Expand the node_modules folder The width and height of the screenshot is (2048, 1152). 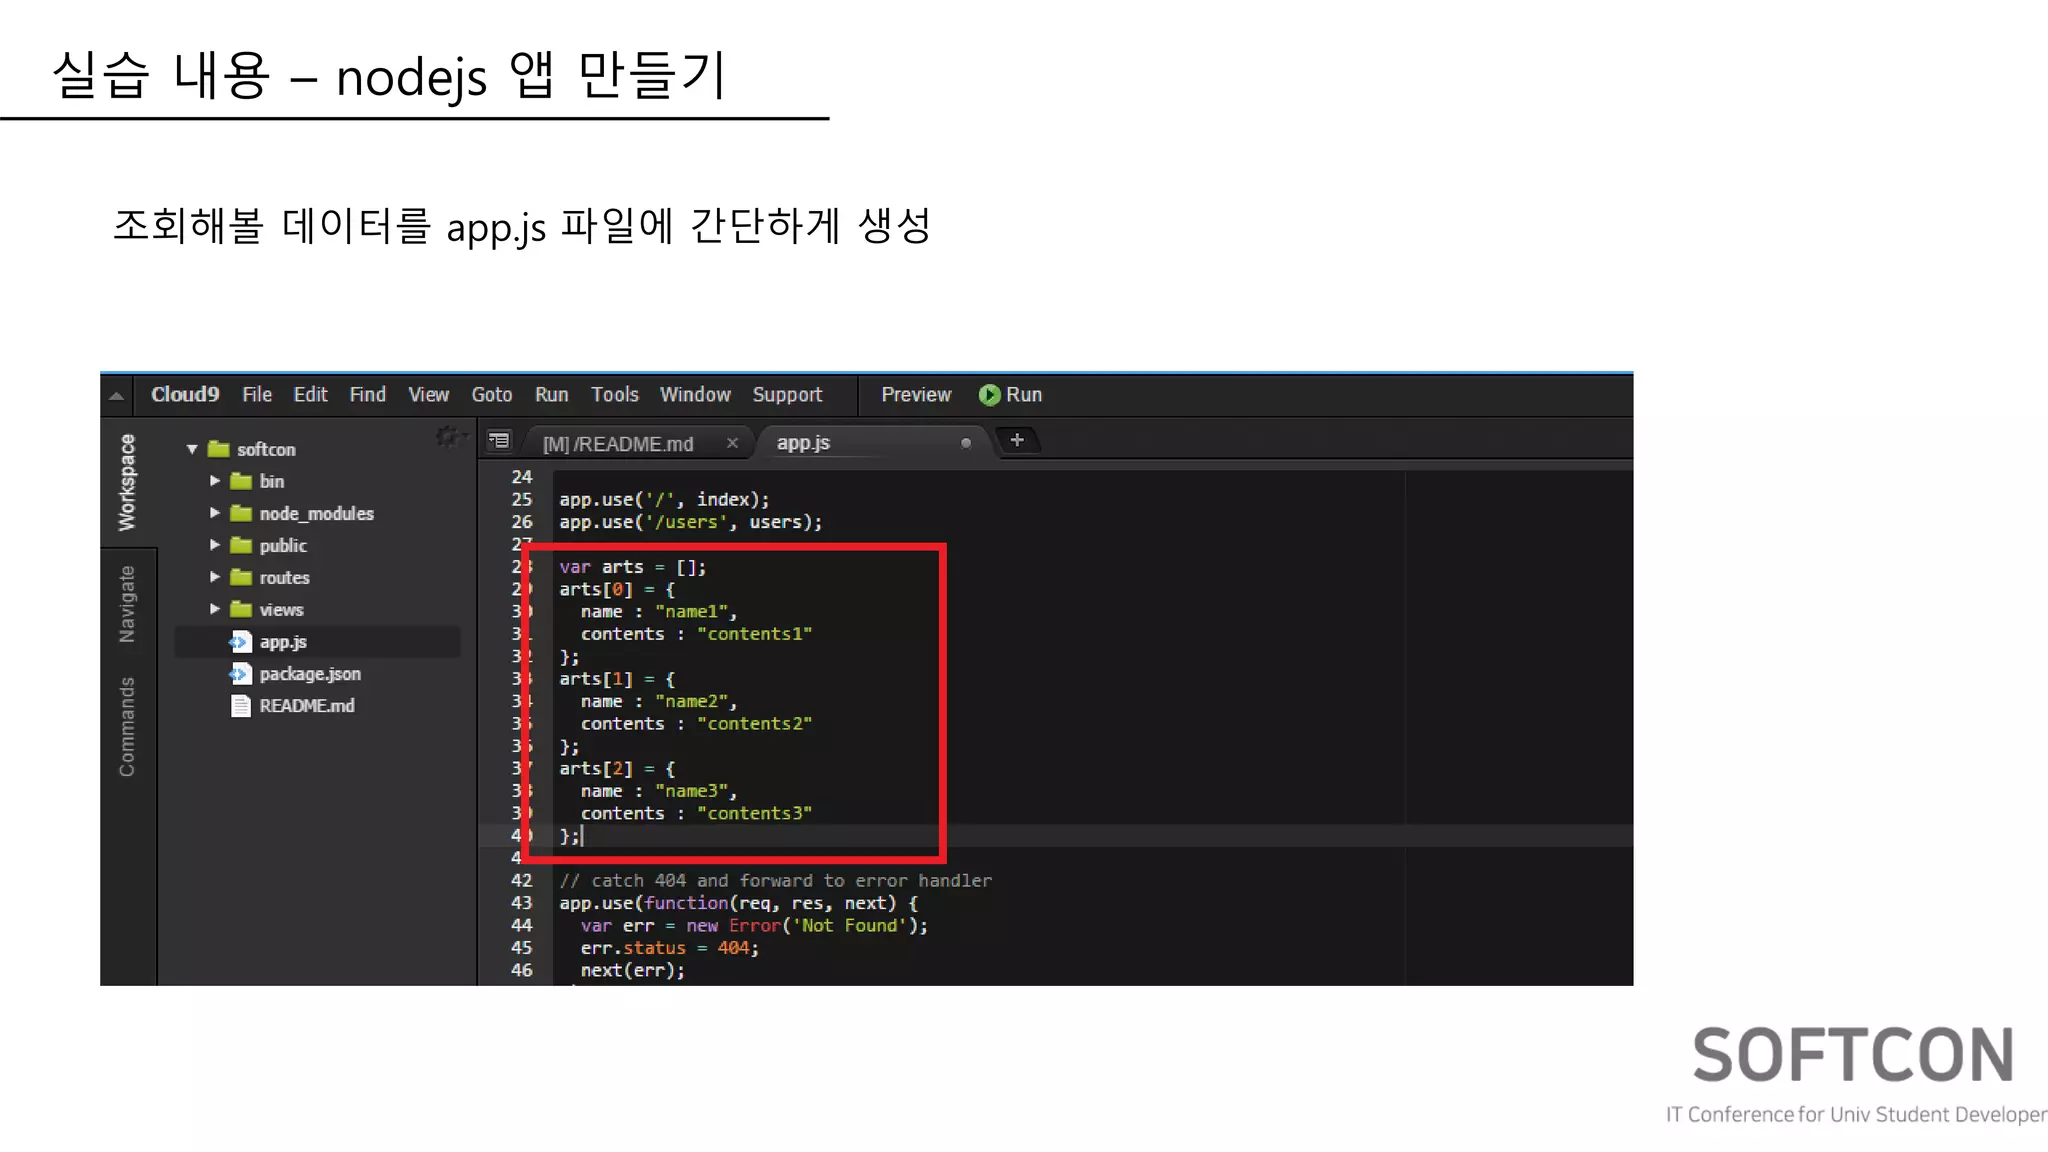[214, 513]
